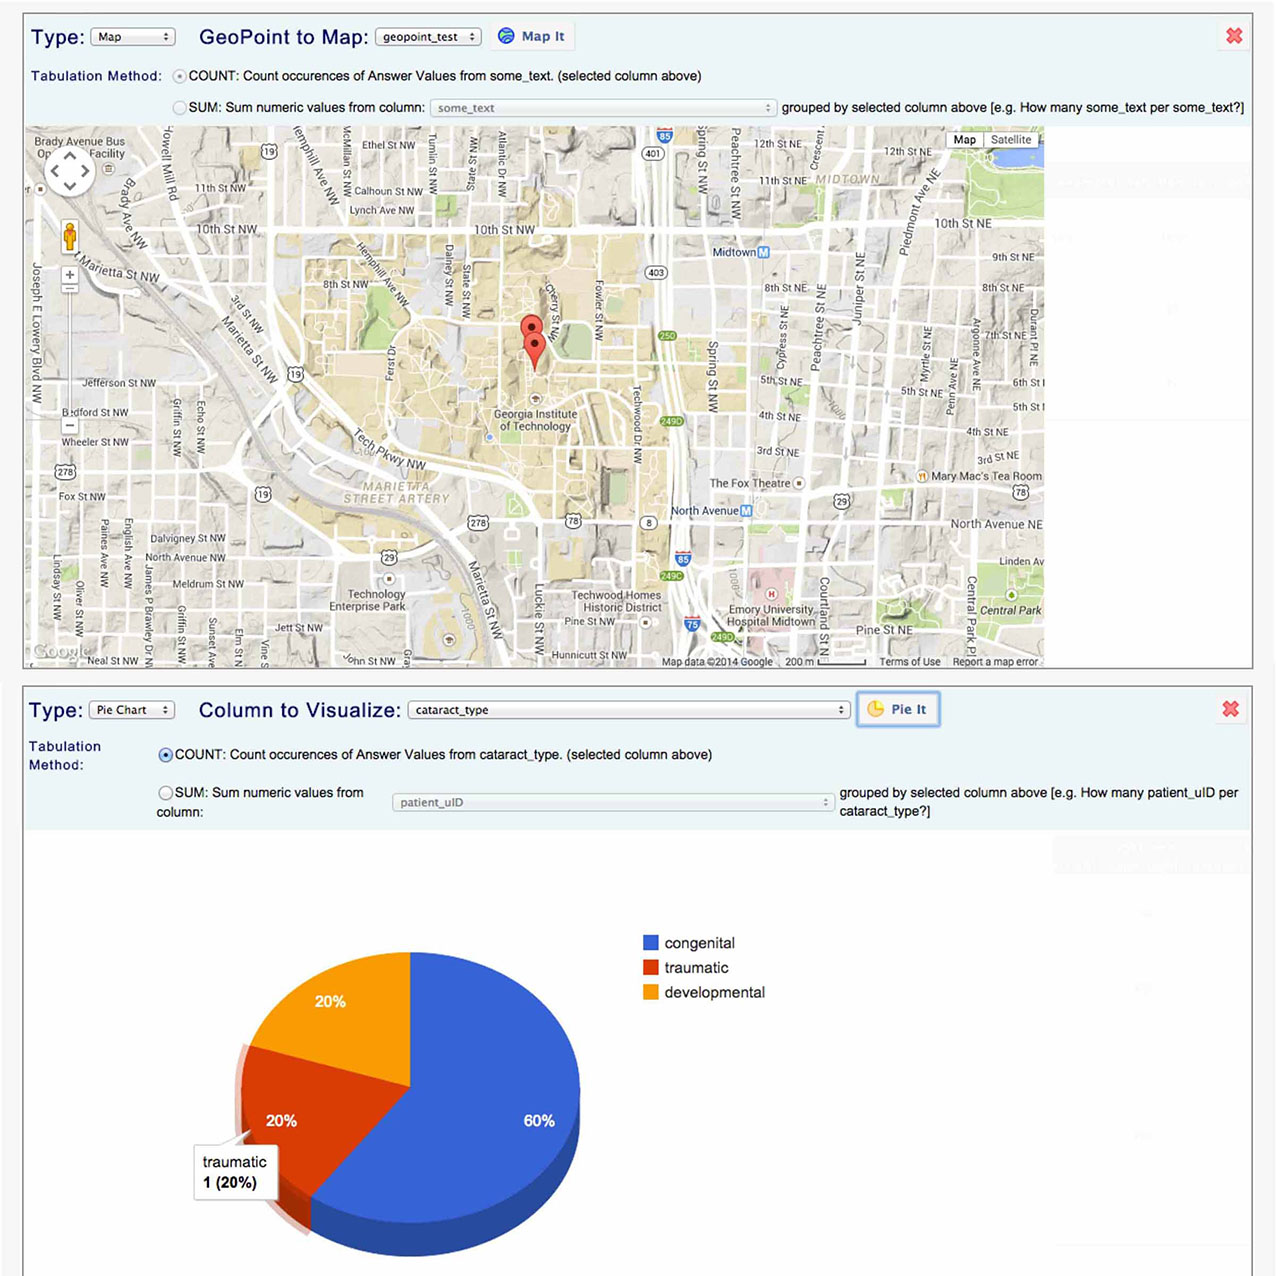Switch map view to Satellite
1276x1276 pixels.
(1011, 140)
